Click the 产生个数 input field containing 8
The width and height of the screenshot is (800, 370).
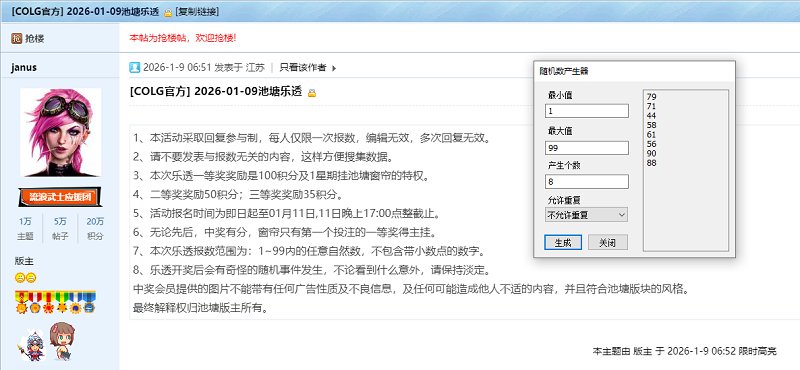click(x=587, y=182)
